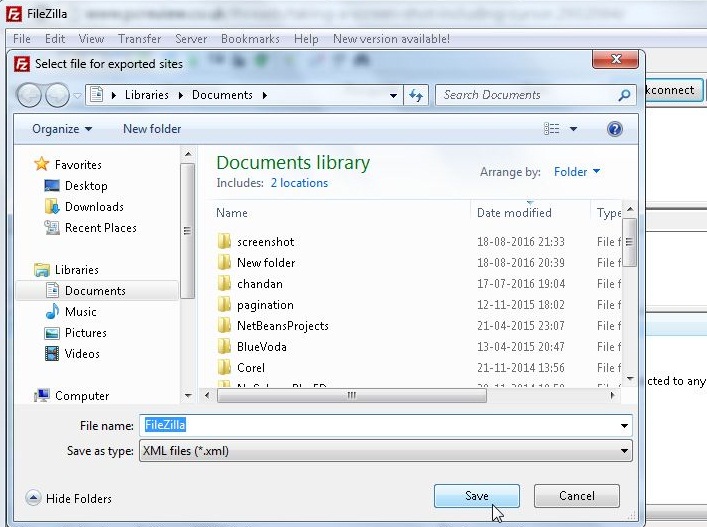707x527 pixels.
Task: Click the Quickconnect button behind the dialog
Action: coord(674,90)
